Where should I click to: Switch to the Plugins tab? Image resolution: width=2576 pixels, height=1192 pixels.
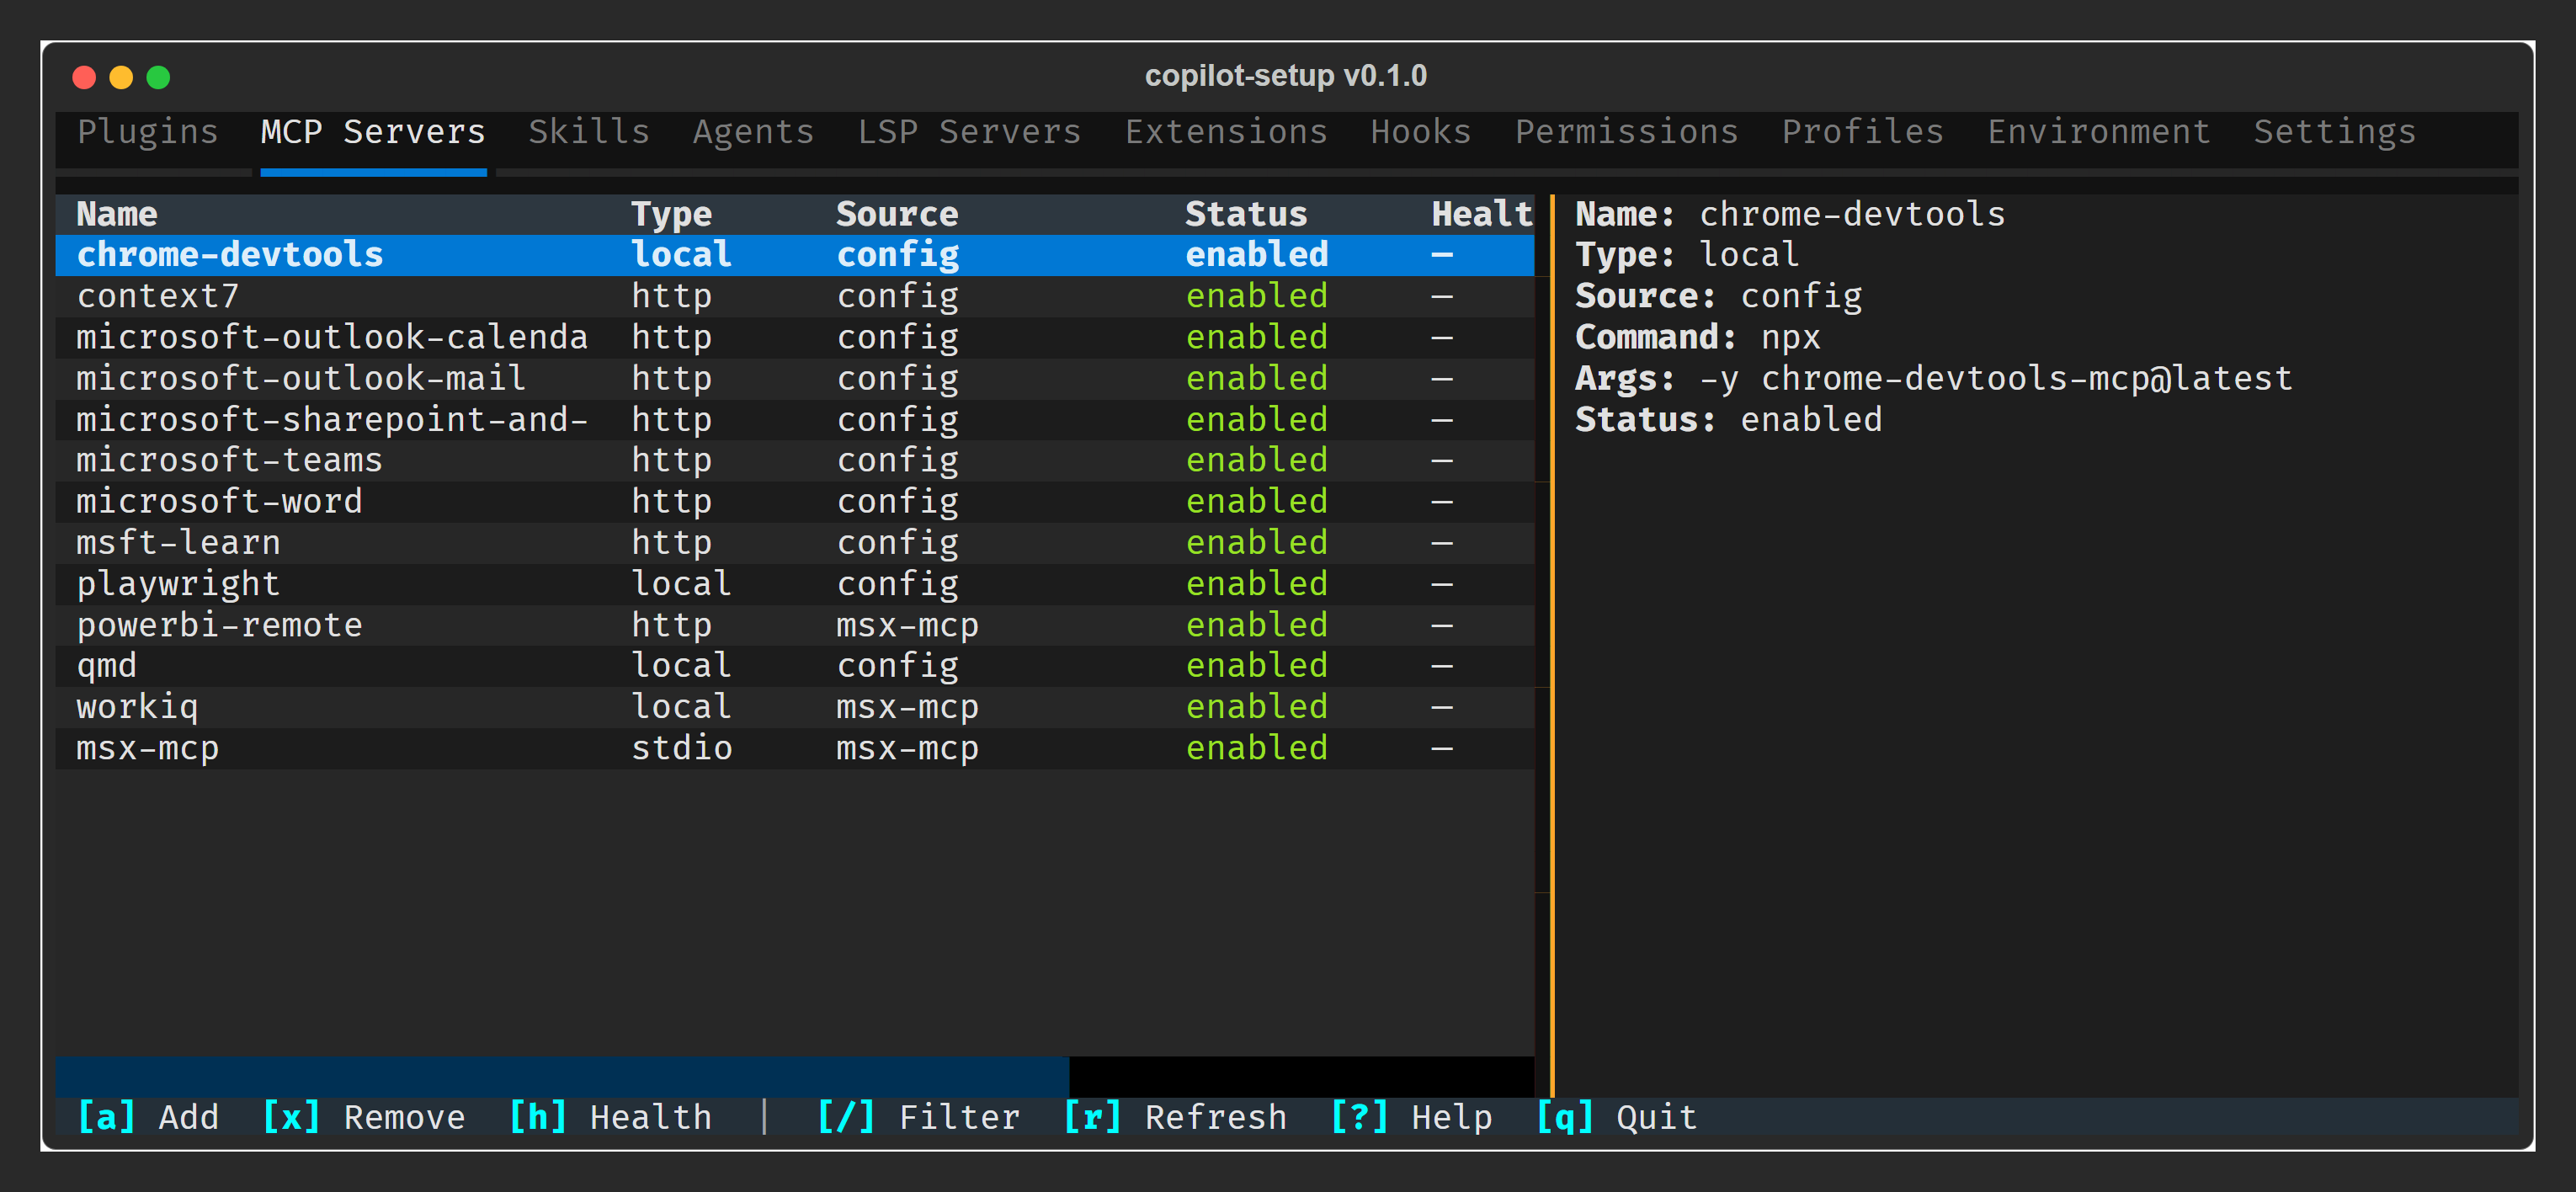[x=148, y=132]
